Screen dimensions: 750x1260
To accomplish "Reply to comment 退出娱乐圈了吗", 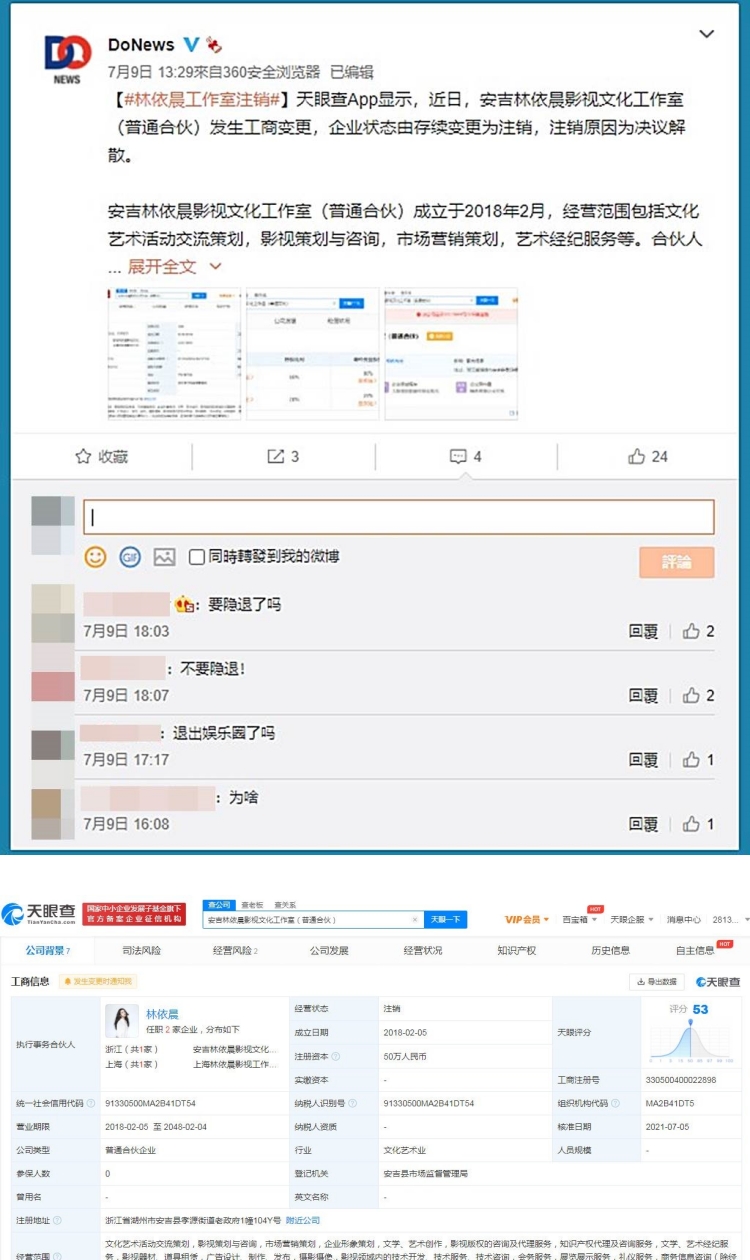I will [644, 760].
